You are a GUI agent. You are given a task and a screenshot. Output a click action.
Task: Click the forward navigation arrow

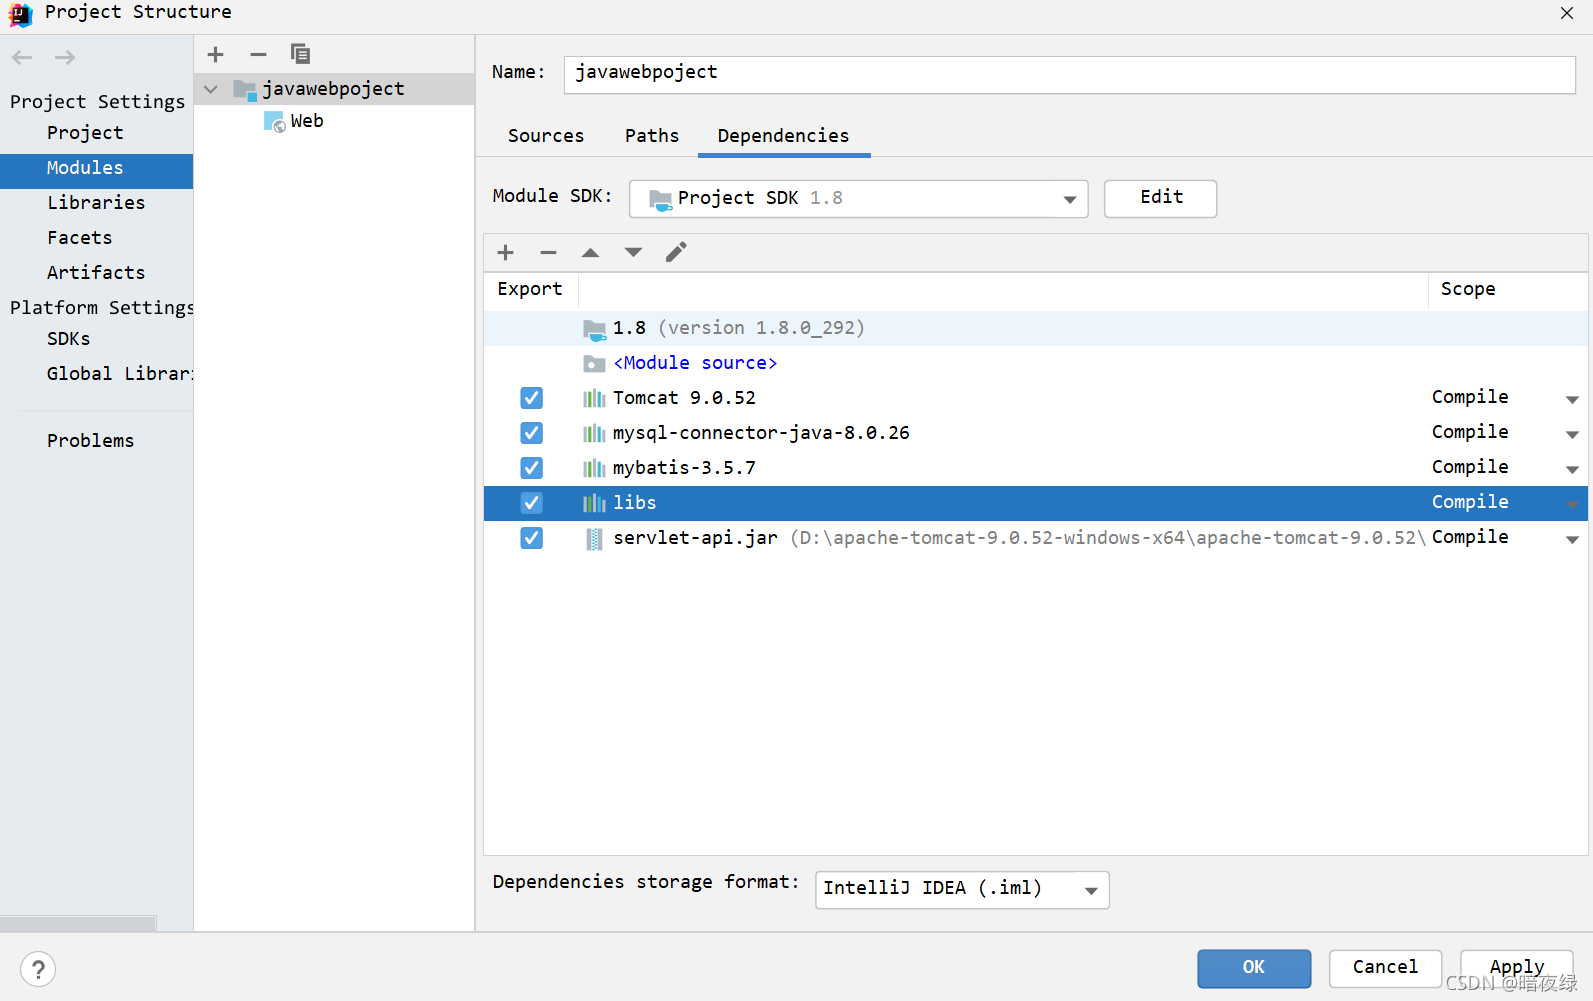65,58
